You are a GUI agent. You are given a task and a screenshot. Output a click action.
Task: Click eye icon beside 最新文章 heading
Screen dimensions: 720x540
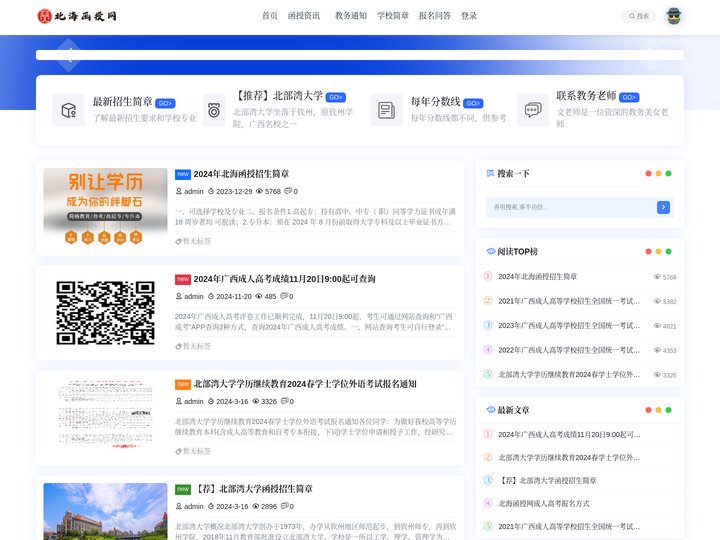pos(490,410)
